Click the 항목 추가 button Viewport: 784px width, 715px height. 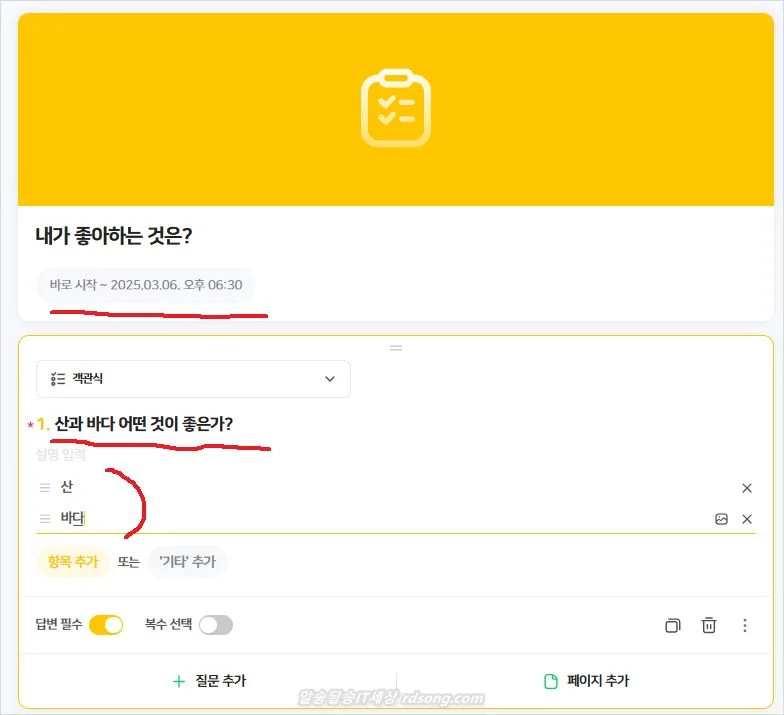(72, 562)
